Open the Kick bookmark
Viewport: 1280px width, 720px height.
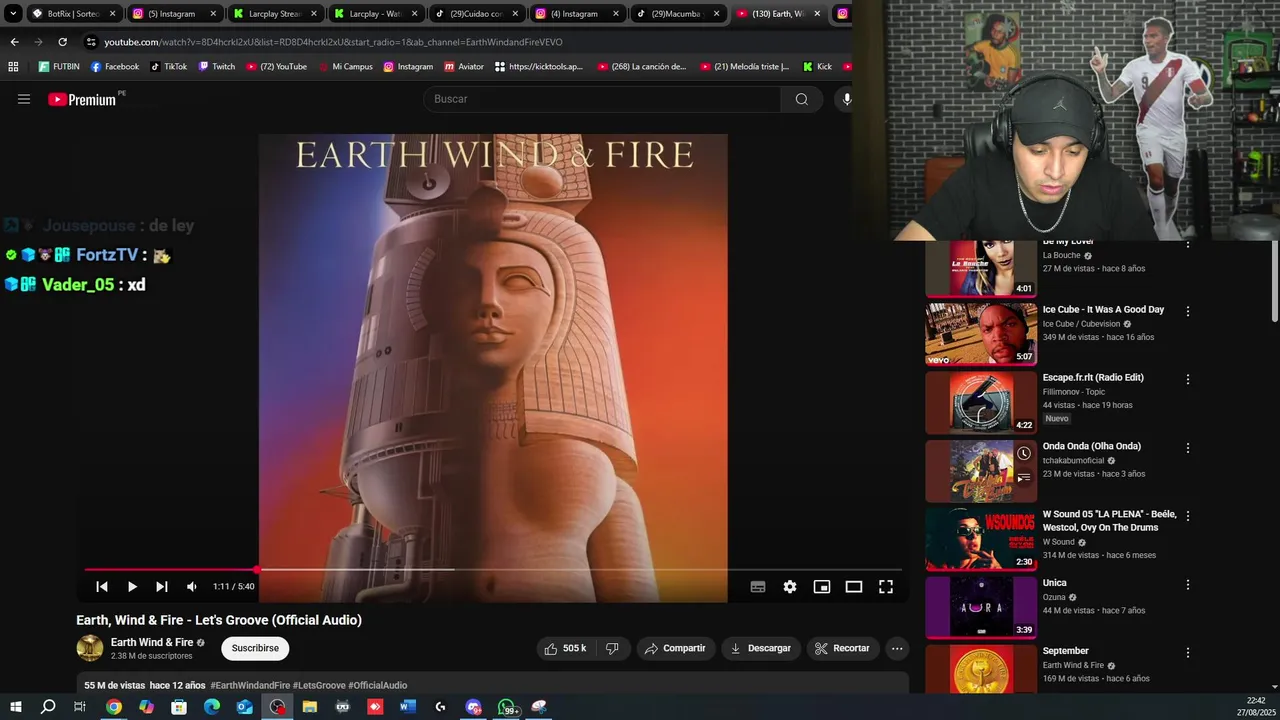(817, 67)
